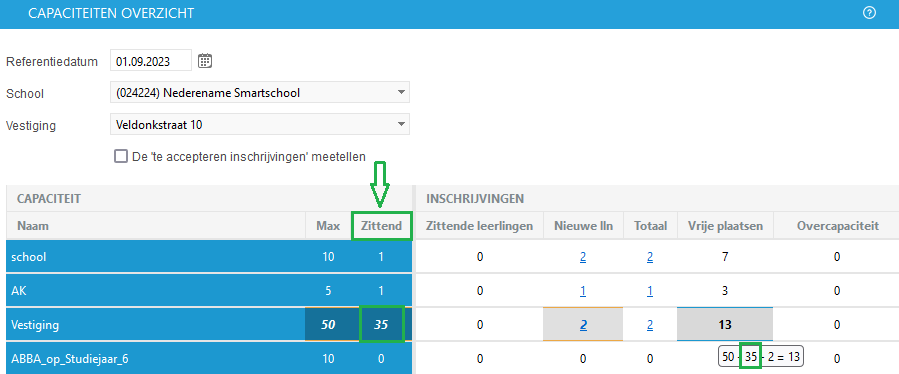The width and height of the screenshot is (899, 374).
Task: Open the Vestiging dropdown
Action: pos(260,124)
